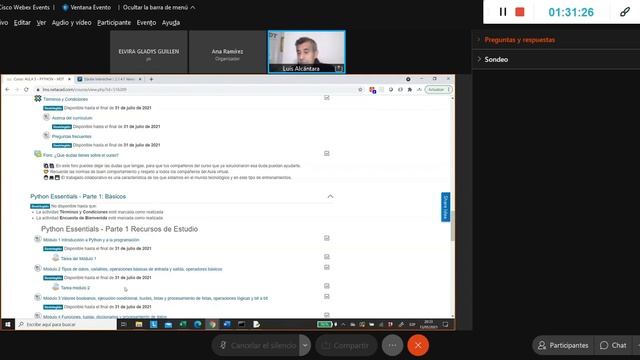Click the Chrome address bar

click(x=196, y=89)
